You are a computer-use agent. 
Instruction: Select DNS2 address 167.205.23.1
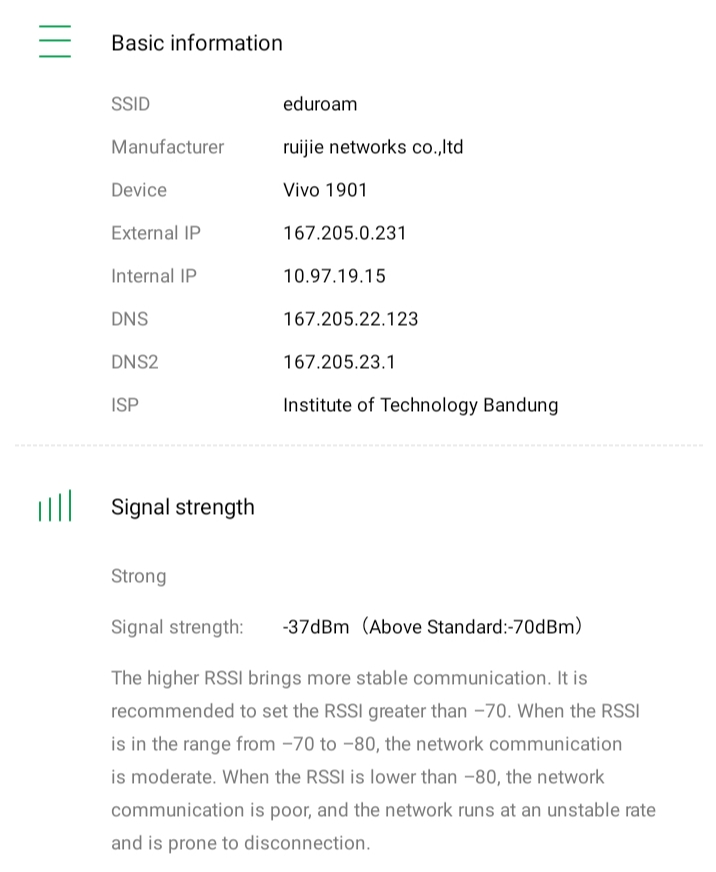(x=339, y=362)
